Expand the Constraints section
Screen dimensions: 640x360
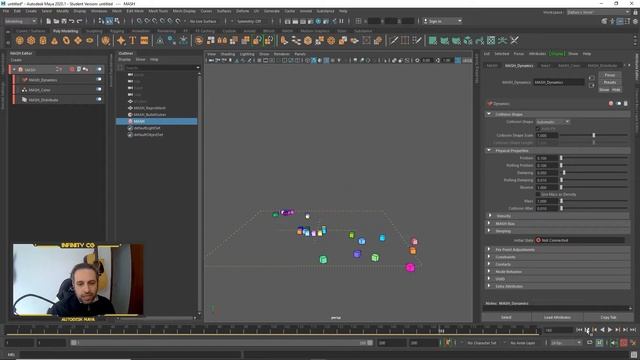pyautogui.click(x=489, y=257)
